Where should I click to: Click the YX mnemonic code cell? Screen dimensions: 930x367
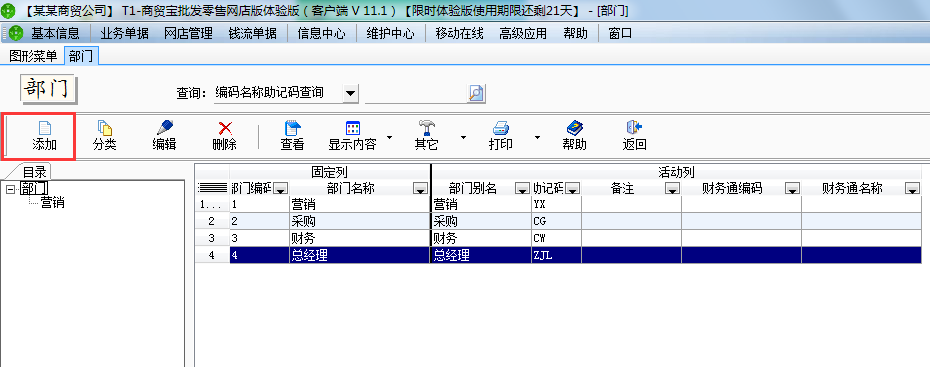coord(556,204)
